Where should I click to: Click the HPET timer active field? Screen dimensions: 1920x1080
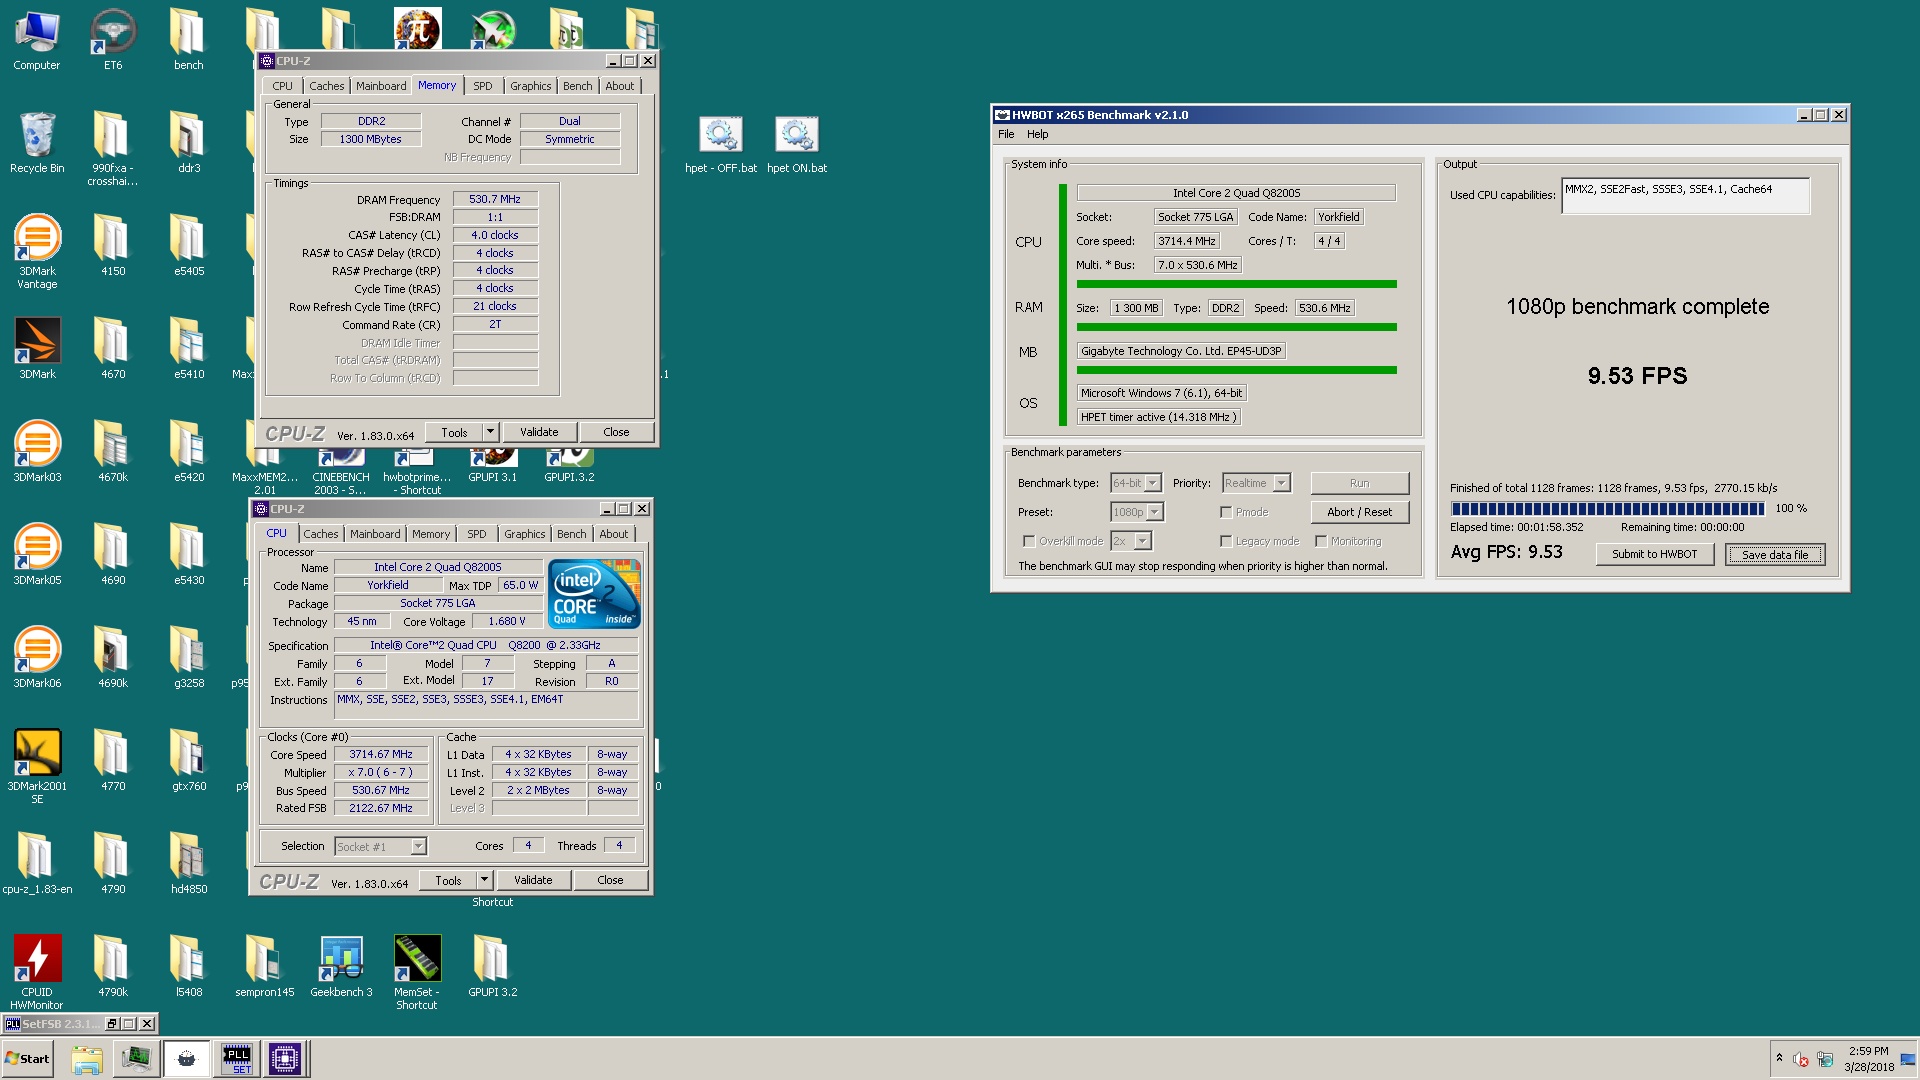[1159, 417]
